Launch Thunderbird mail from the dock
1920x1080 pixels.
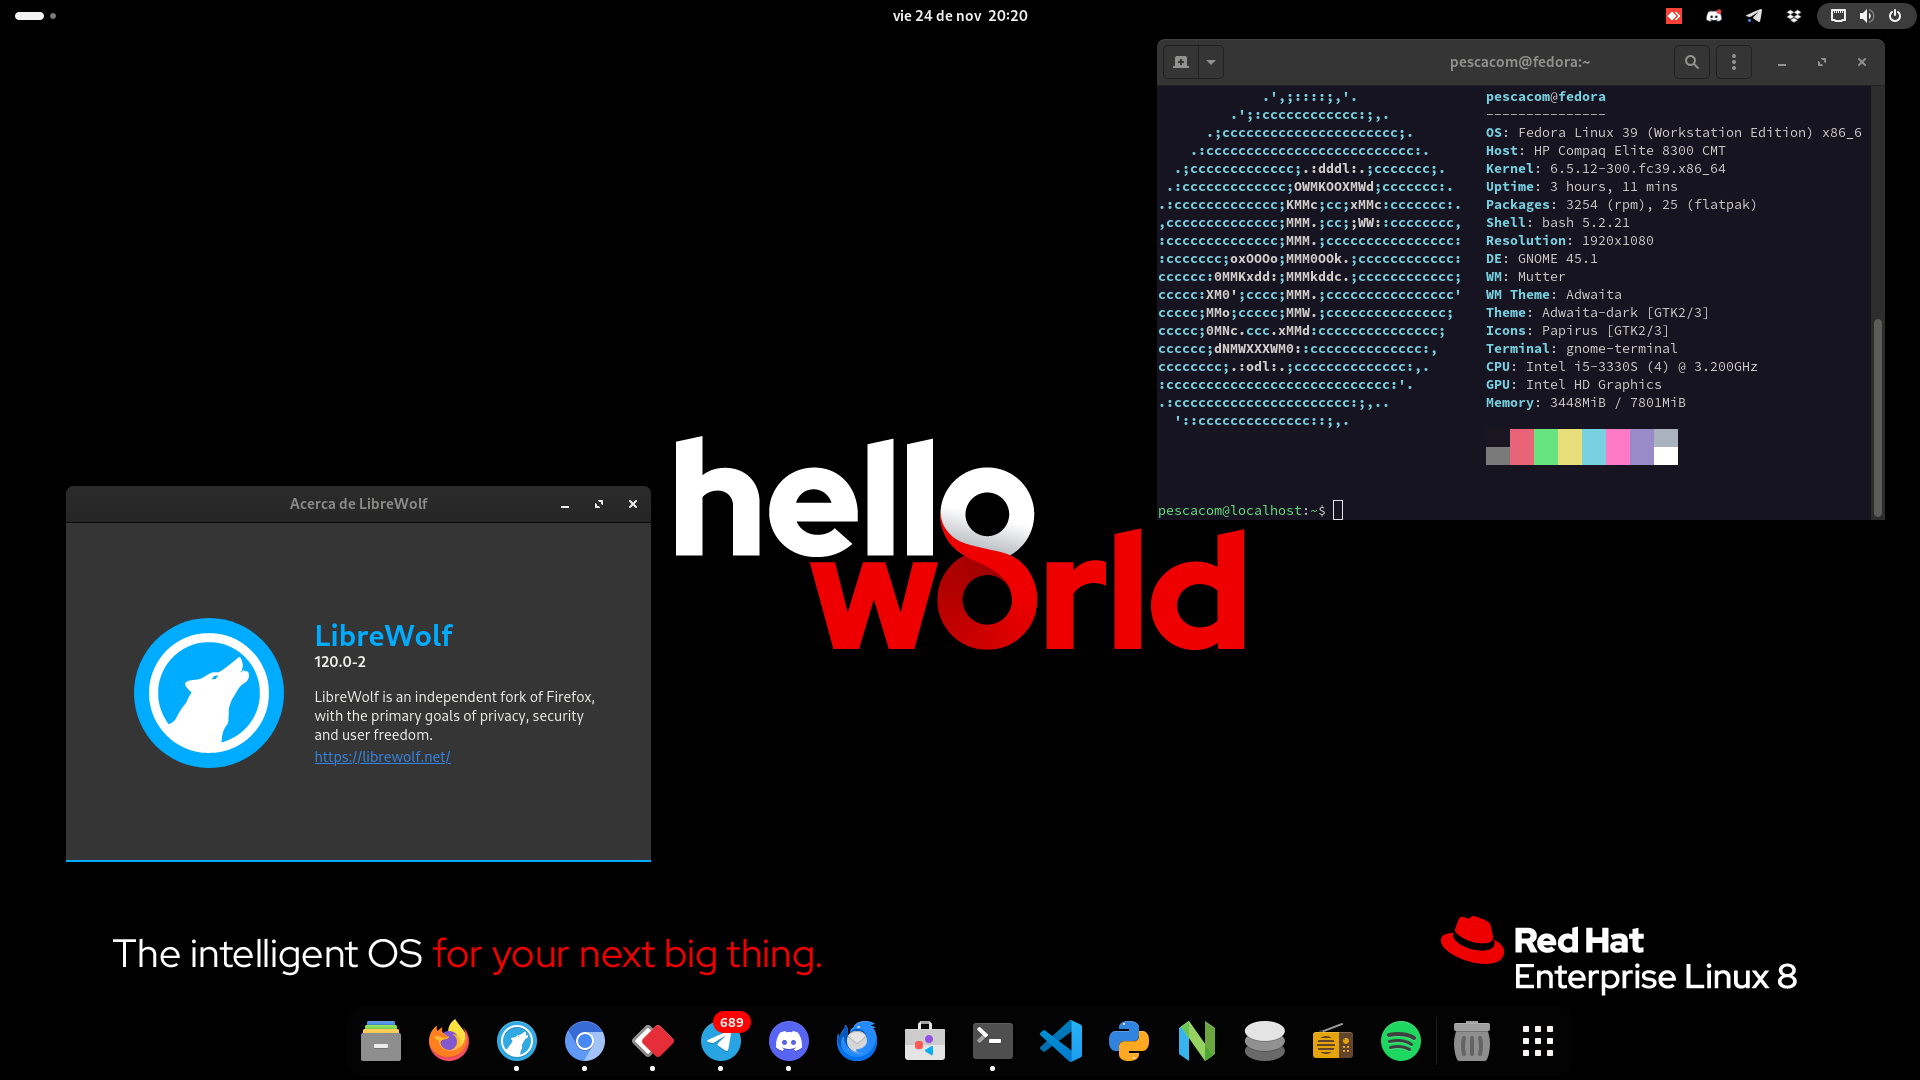(x=856, y=1041)
